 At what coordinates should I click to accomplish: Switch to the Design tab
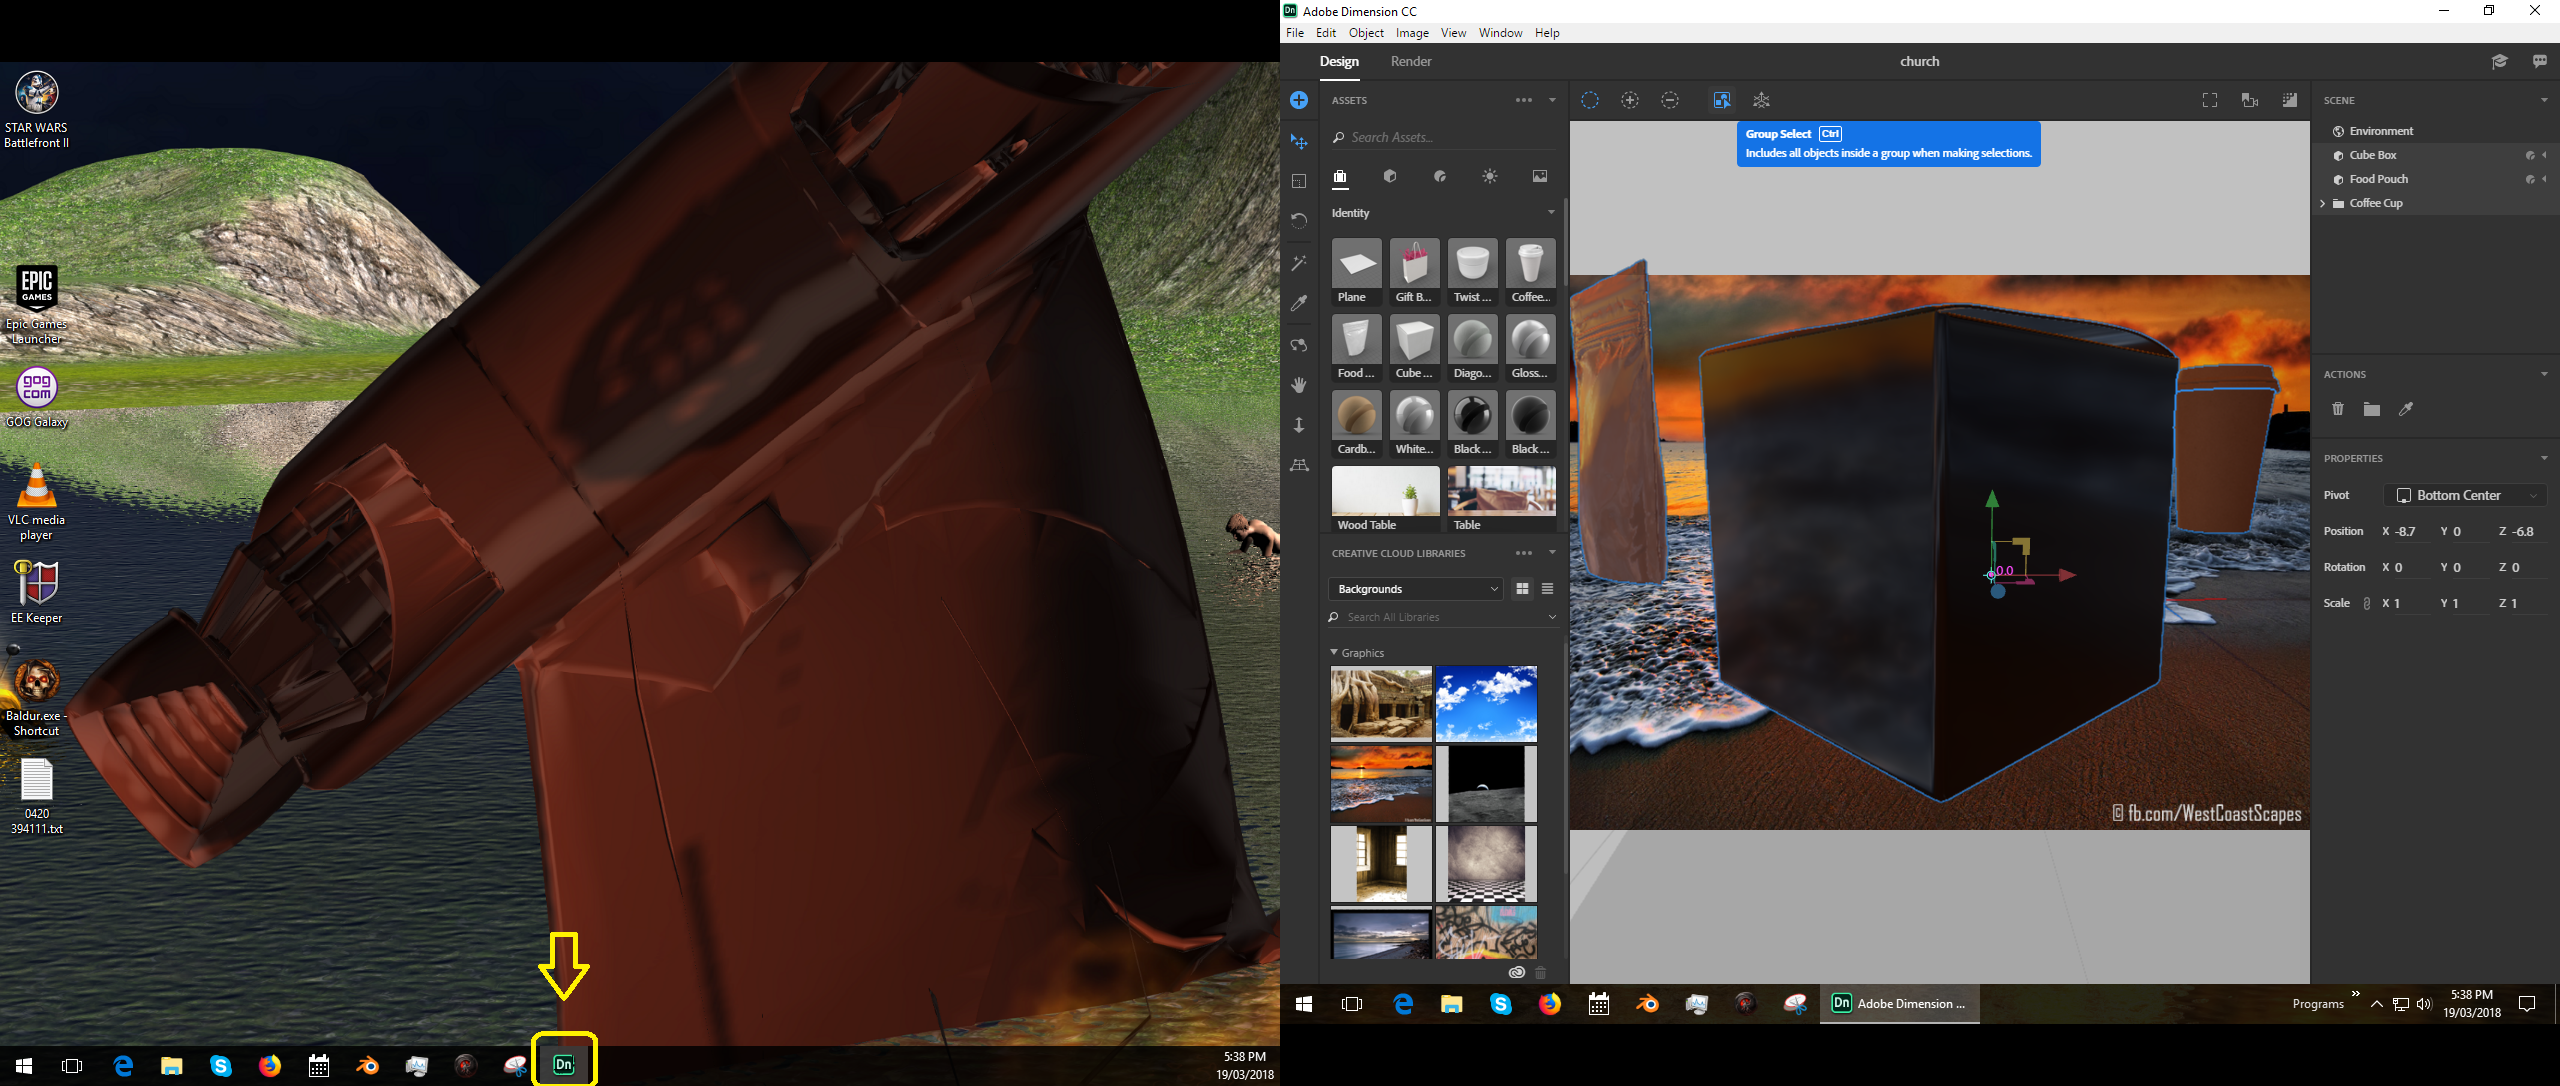pyautogui.click(x=1339, y=61)
